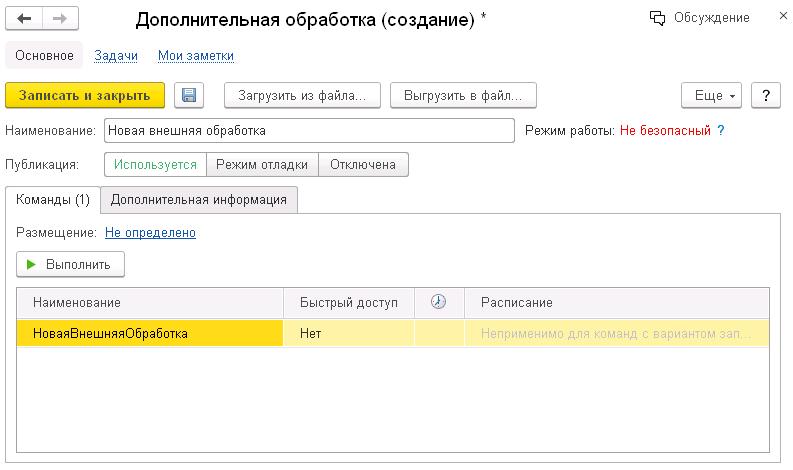Open help with the ? button
Viewport: 793px width, 470px height.
pyautogui.click(x=766, y=95)
